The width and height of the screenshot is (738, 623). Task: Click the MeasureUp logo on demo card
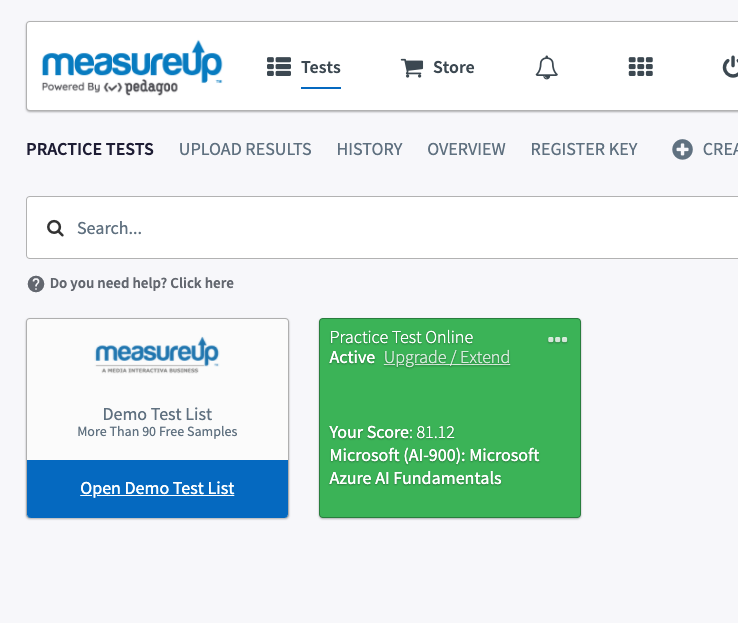157,356
